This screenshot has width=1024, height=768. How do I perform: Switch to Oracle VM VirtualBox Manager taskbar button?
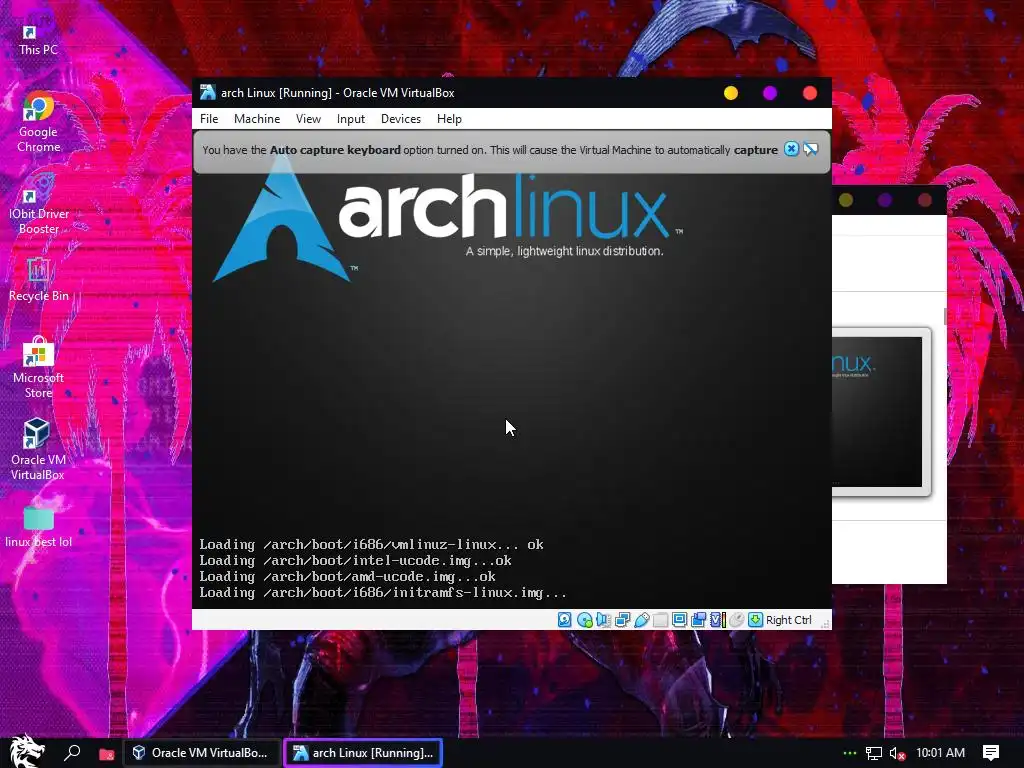(x=201, y=753)
